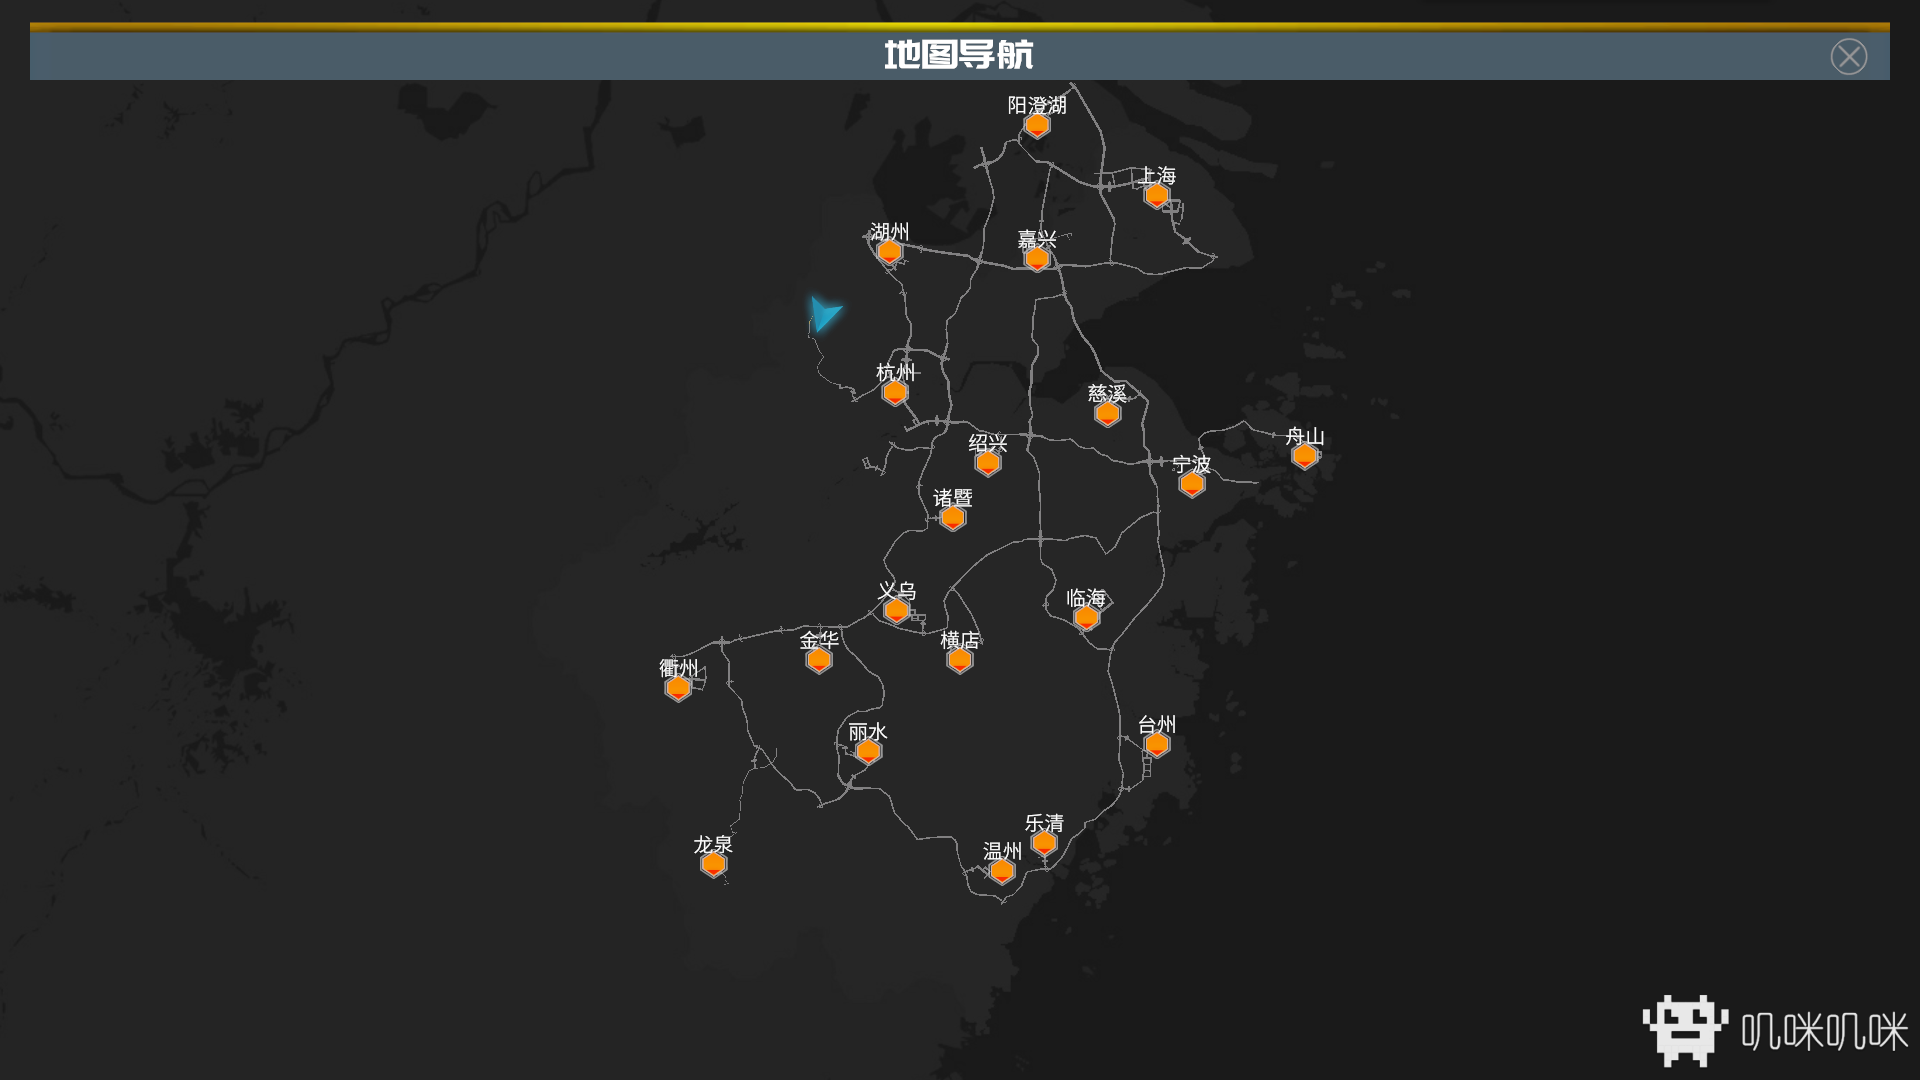Select the 义乌 city marker
The image size is (1920, 1080).
[896, 611]
